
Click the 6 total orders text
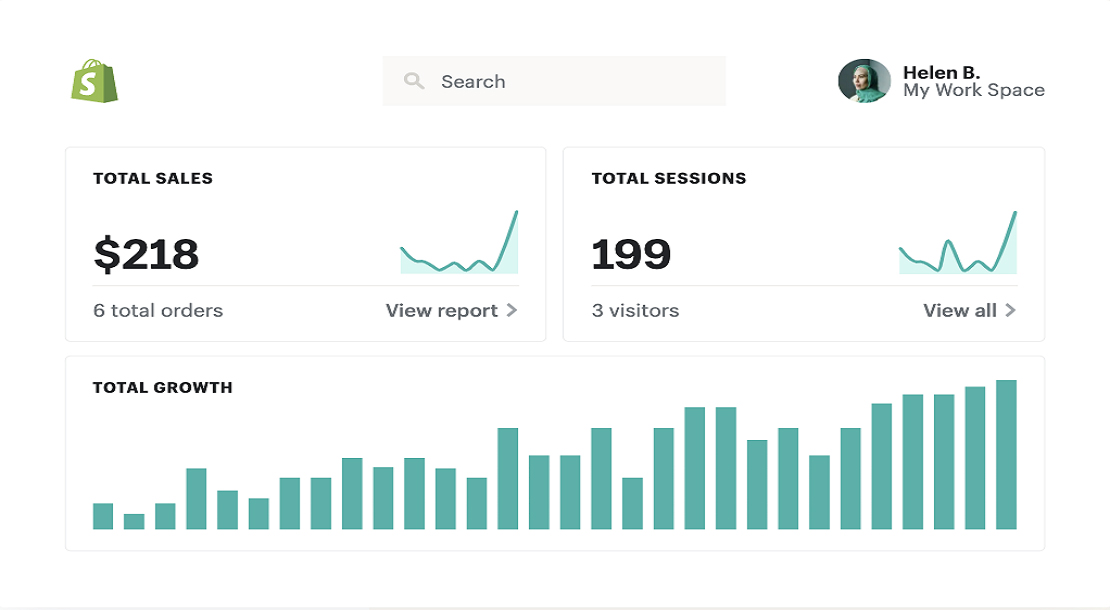158,311
